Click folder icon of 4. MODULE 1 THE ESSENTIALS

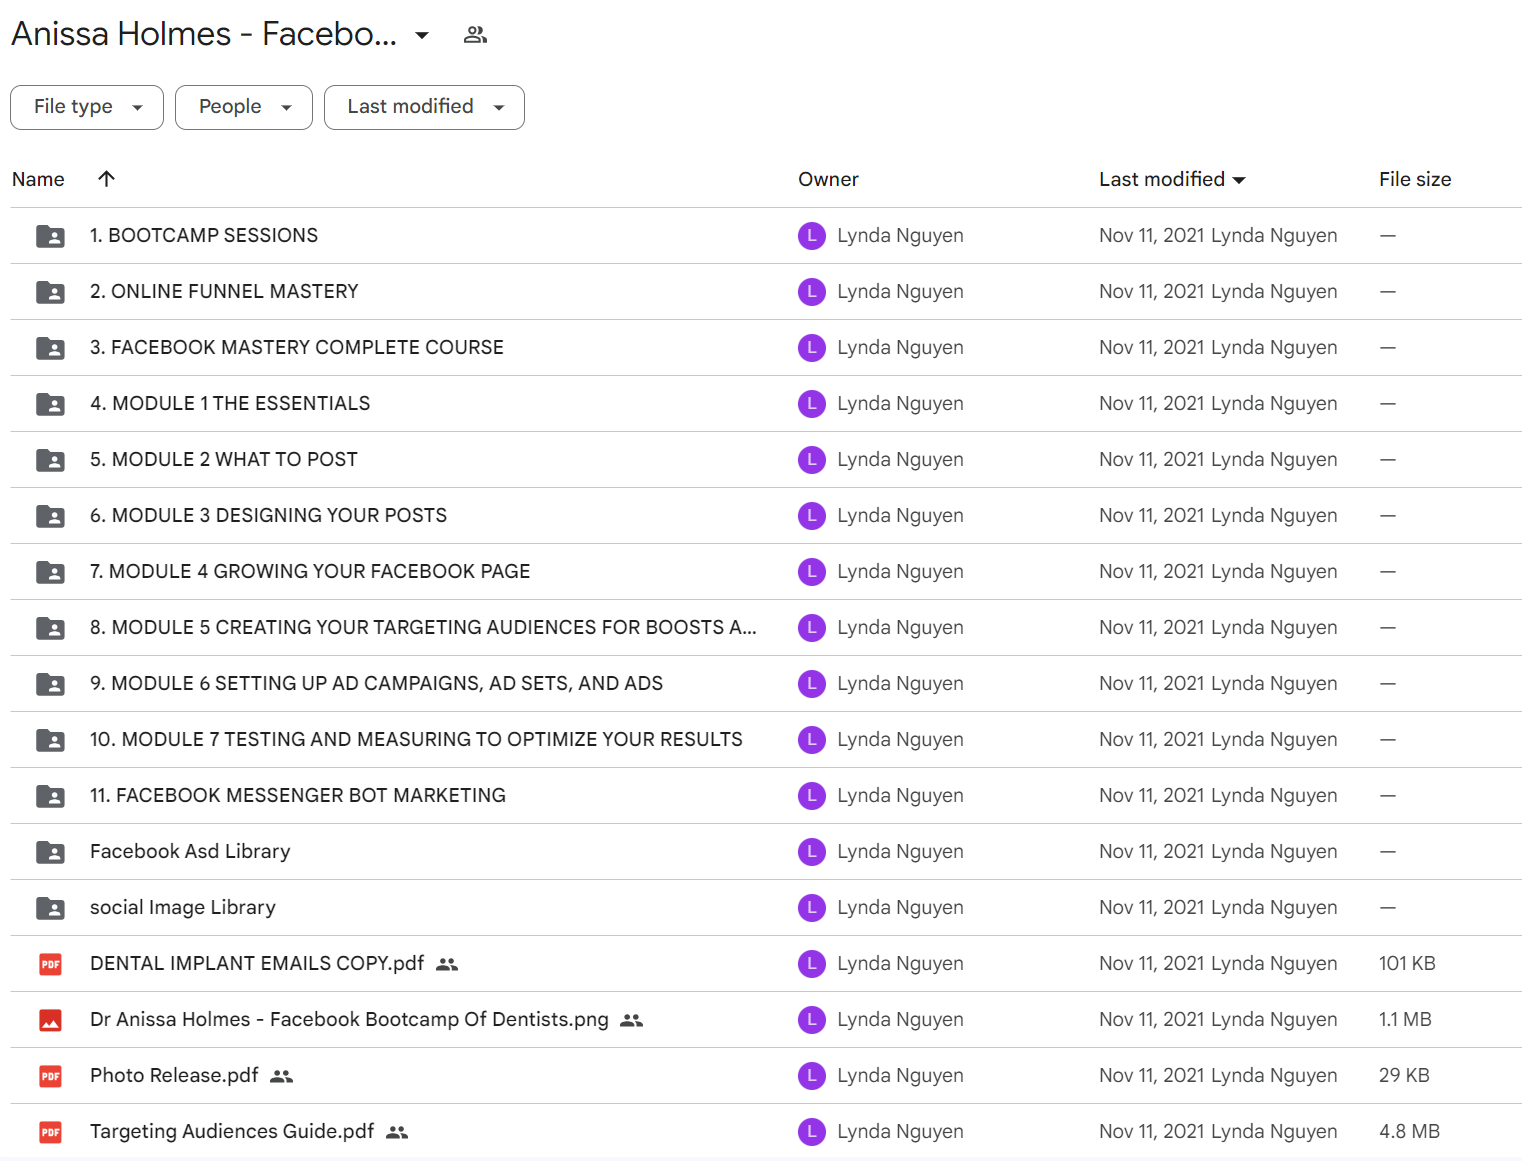(50, 404)
